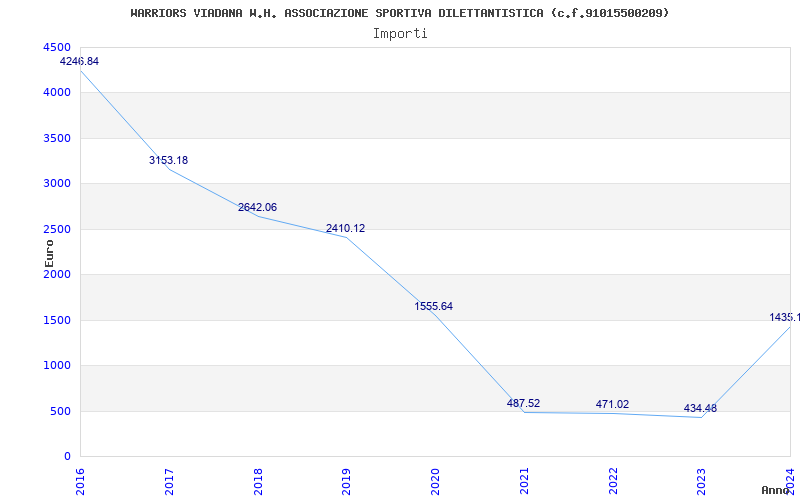Click the 2023 x-axis year label
The width and height of the screenshot is (800, 500).
pos(702,482)
